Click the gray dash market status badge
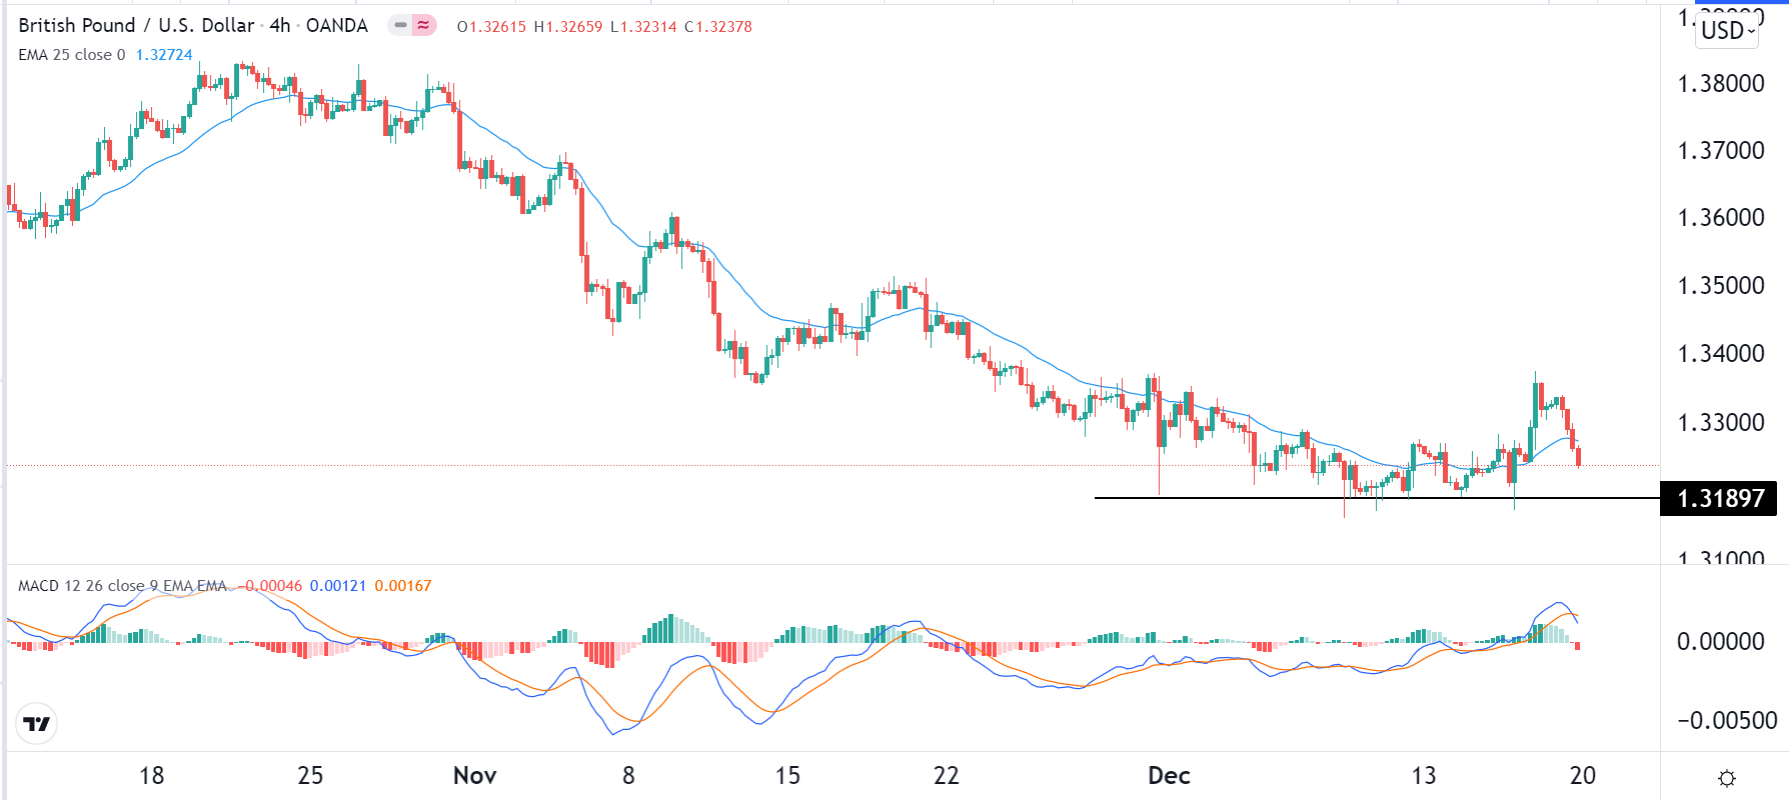This screenshot has width=1789, height=800. [401, 25]
